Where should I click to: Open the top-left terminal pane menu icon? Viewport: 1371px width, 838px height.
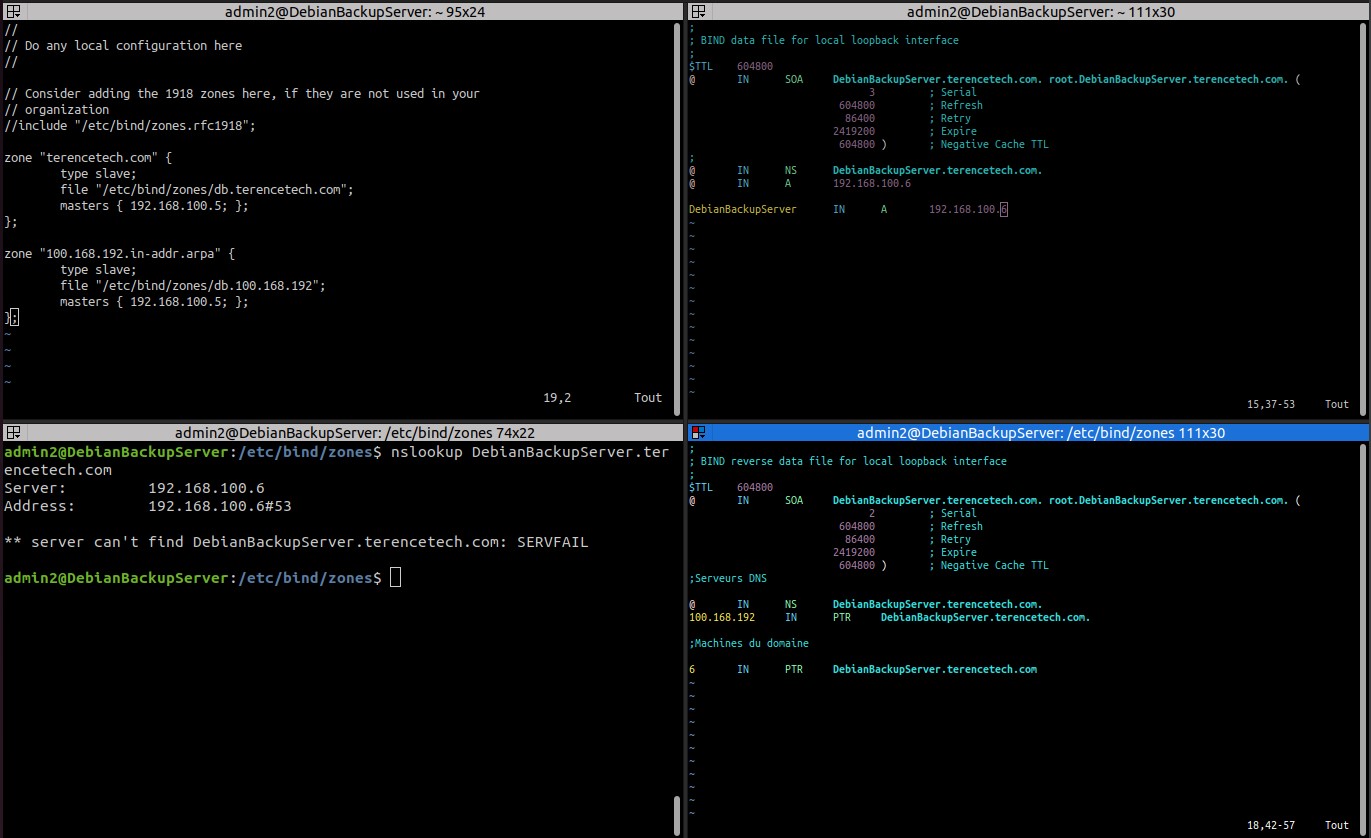[13, 11]
